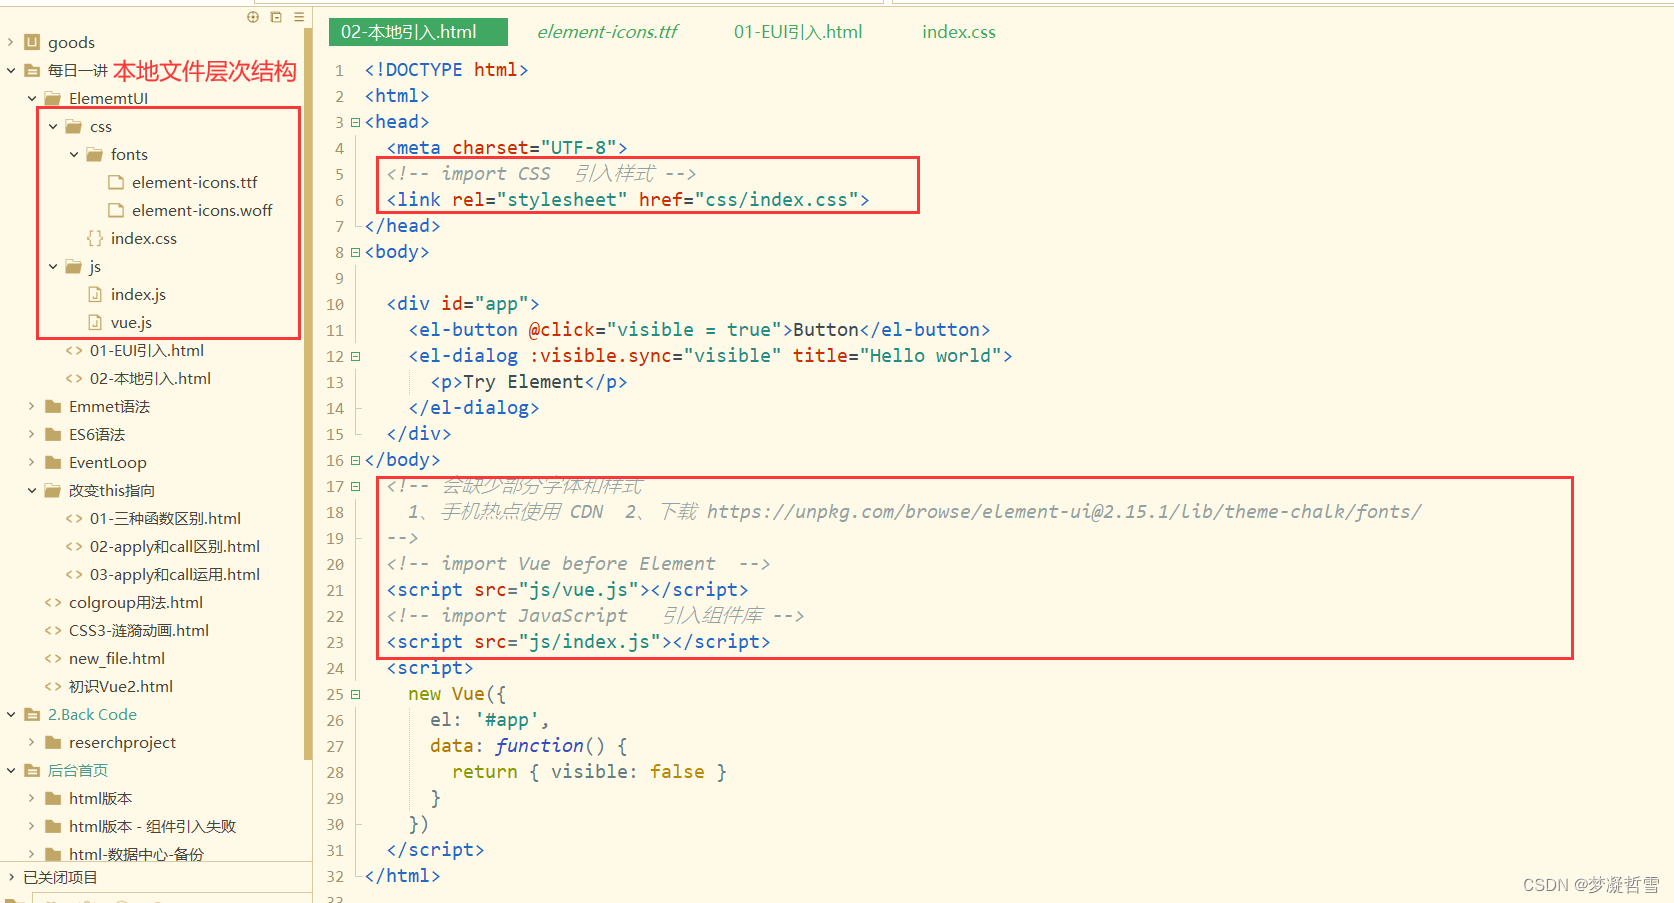Click the fonts folder icon
1674x903 pixels.
(x=95, y=154)
